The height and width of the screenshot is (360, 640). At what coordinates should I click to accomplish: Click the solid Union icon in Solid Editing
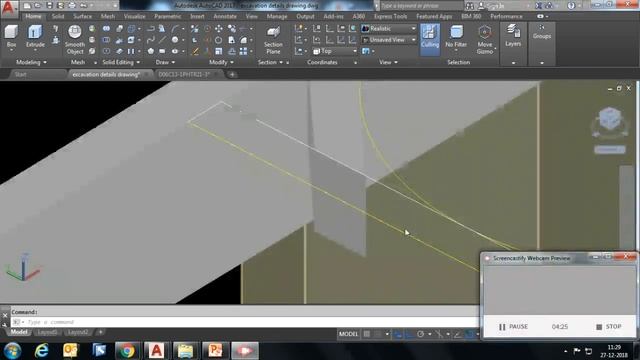(x=106, y=29)
